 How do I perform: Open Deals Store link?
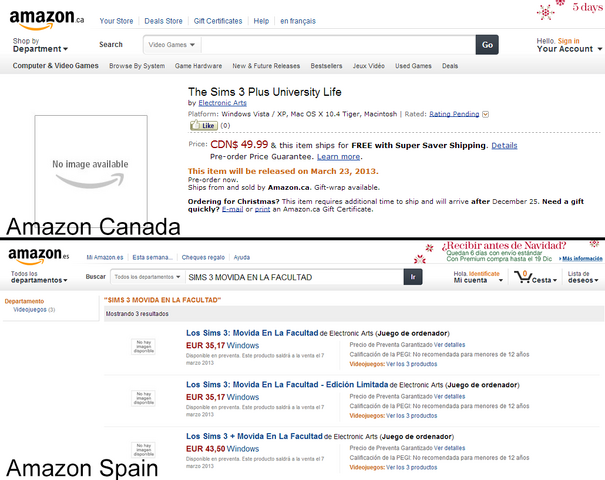coord(163,21)
